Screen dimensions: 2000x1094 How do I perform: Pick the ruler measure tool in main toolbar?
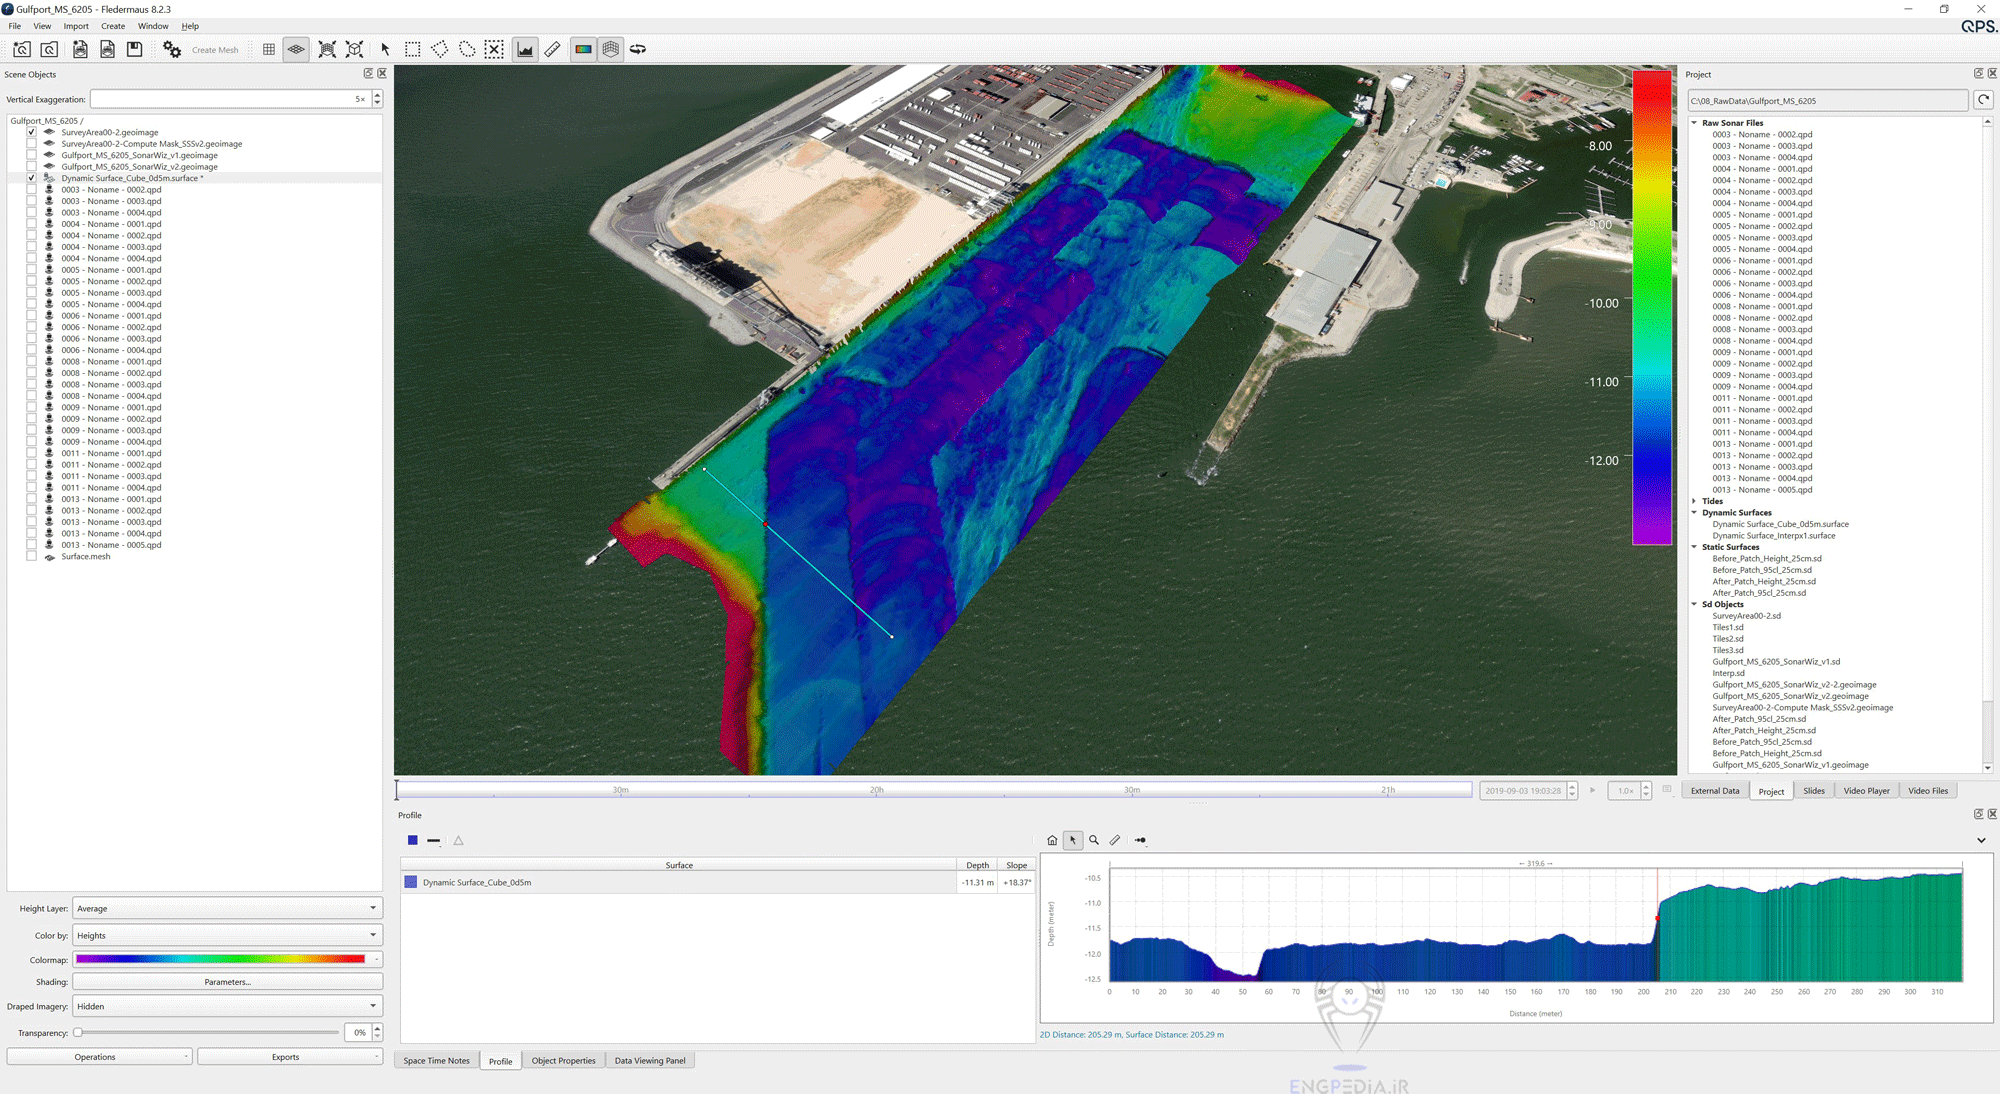(x=552, y=49)
